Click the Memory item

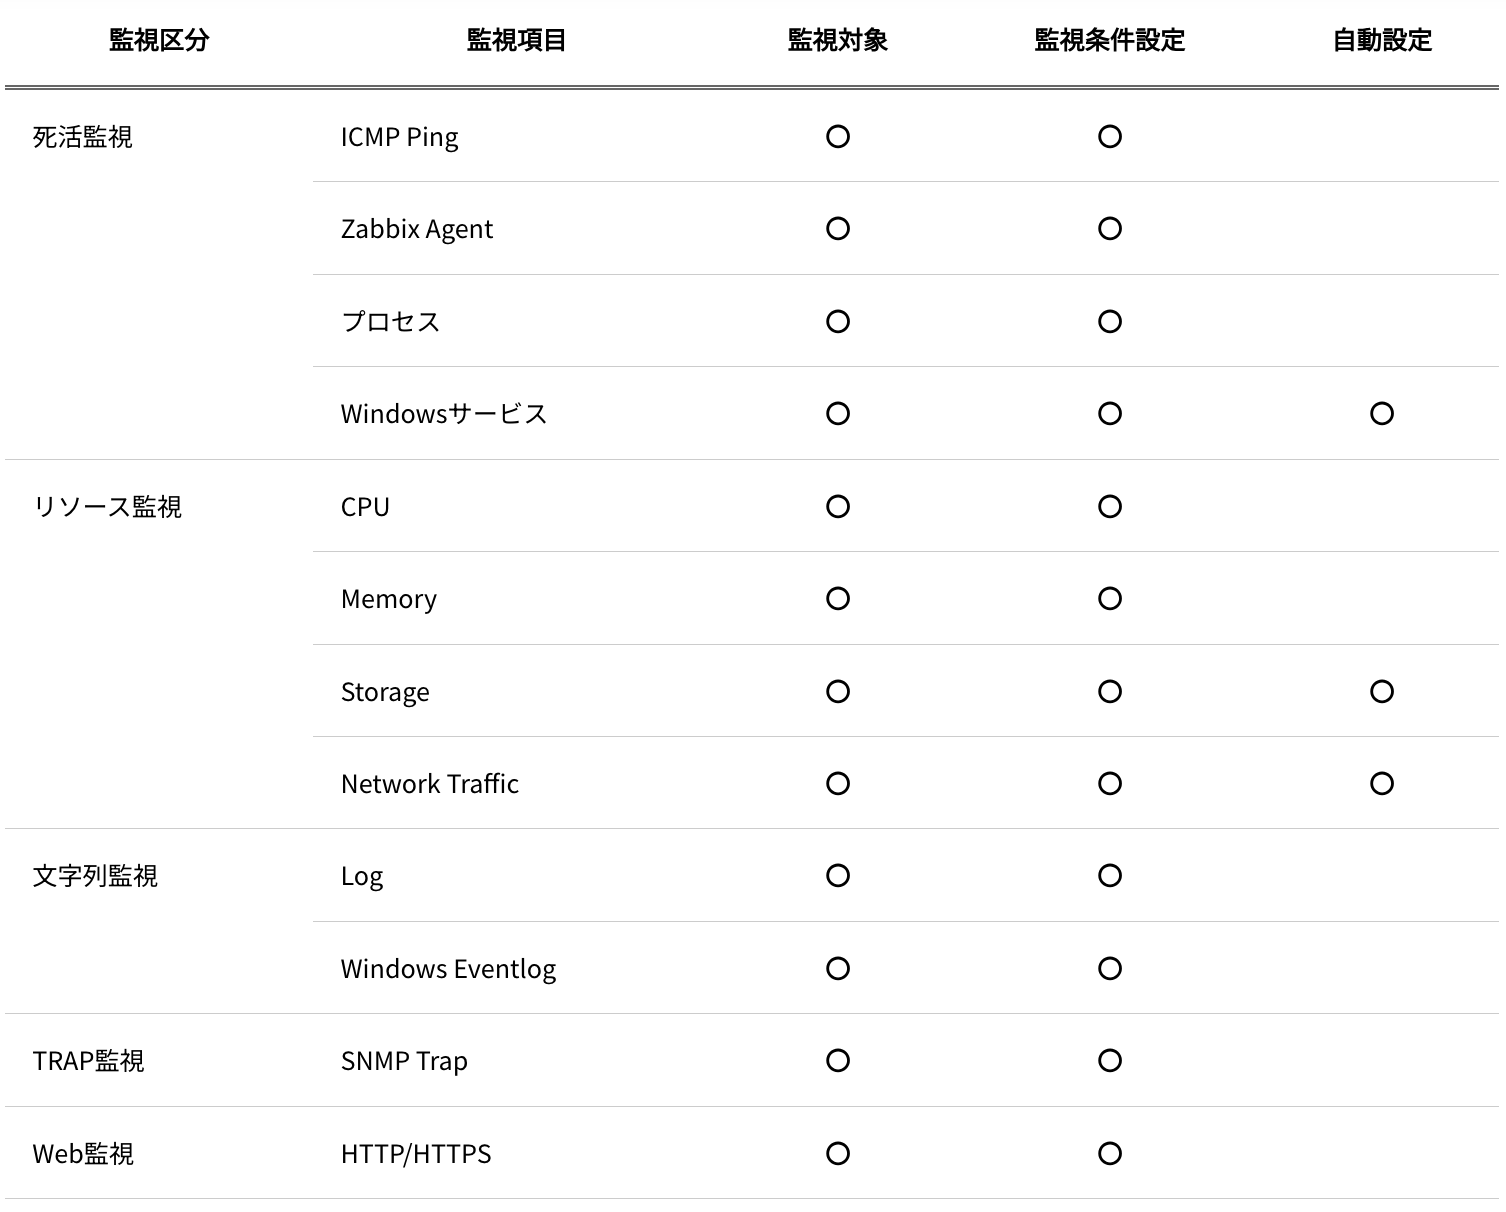(389, 599)
